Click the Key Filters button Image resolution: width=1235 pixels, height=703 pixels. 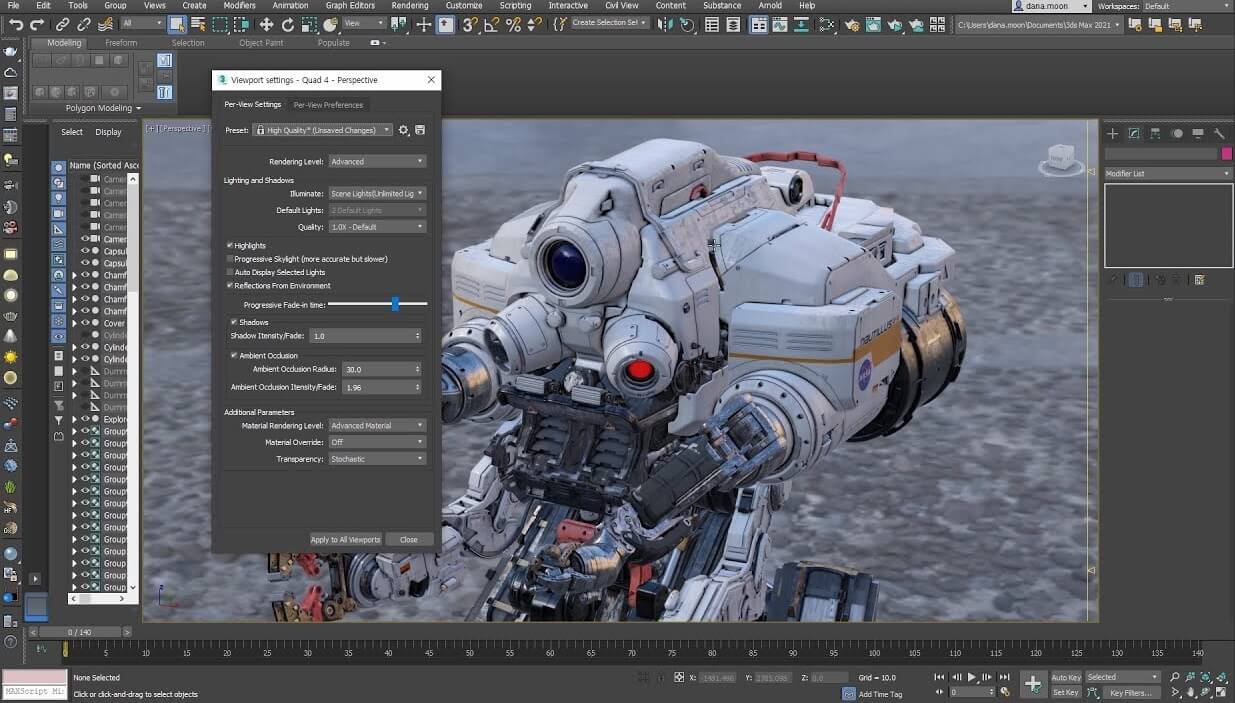(x=1131, y=692)
